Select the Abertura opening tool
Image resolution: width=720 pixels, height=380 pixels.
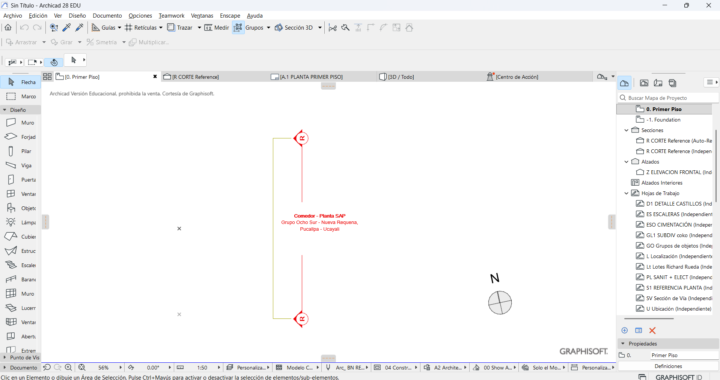(20, 336)
